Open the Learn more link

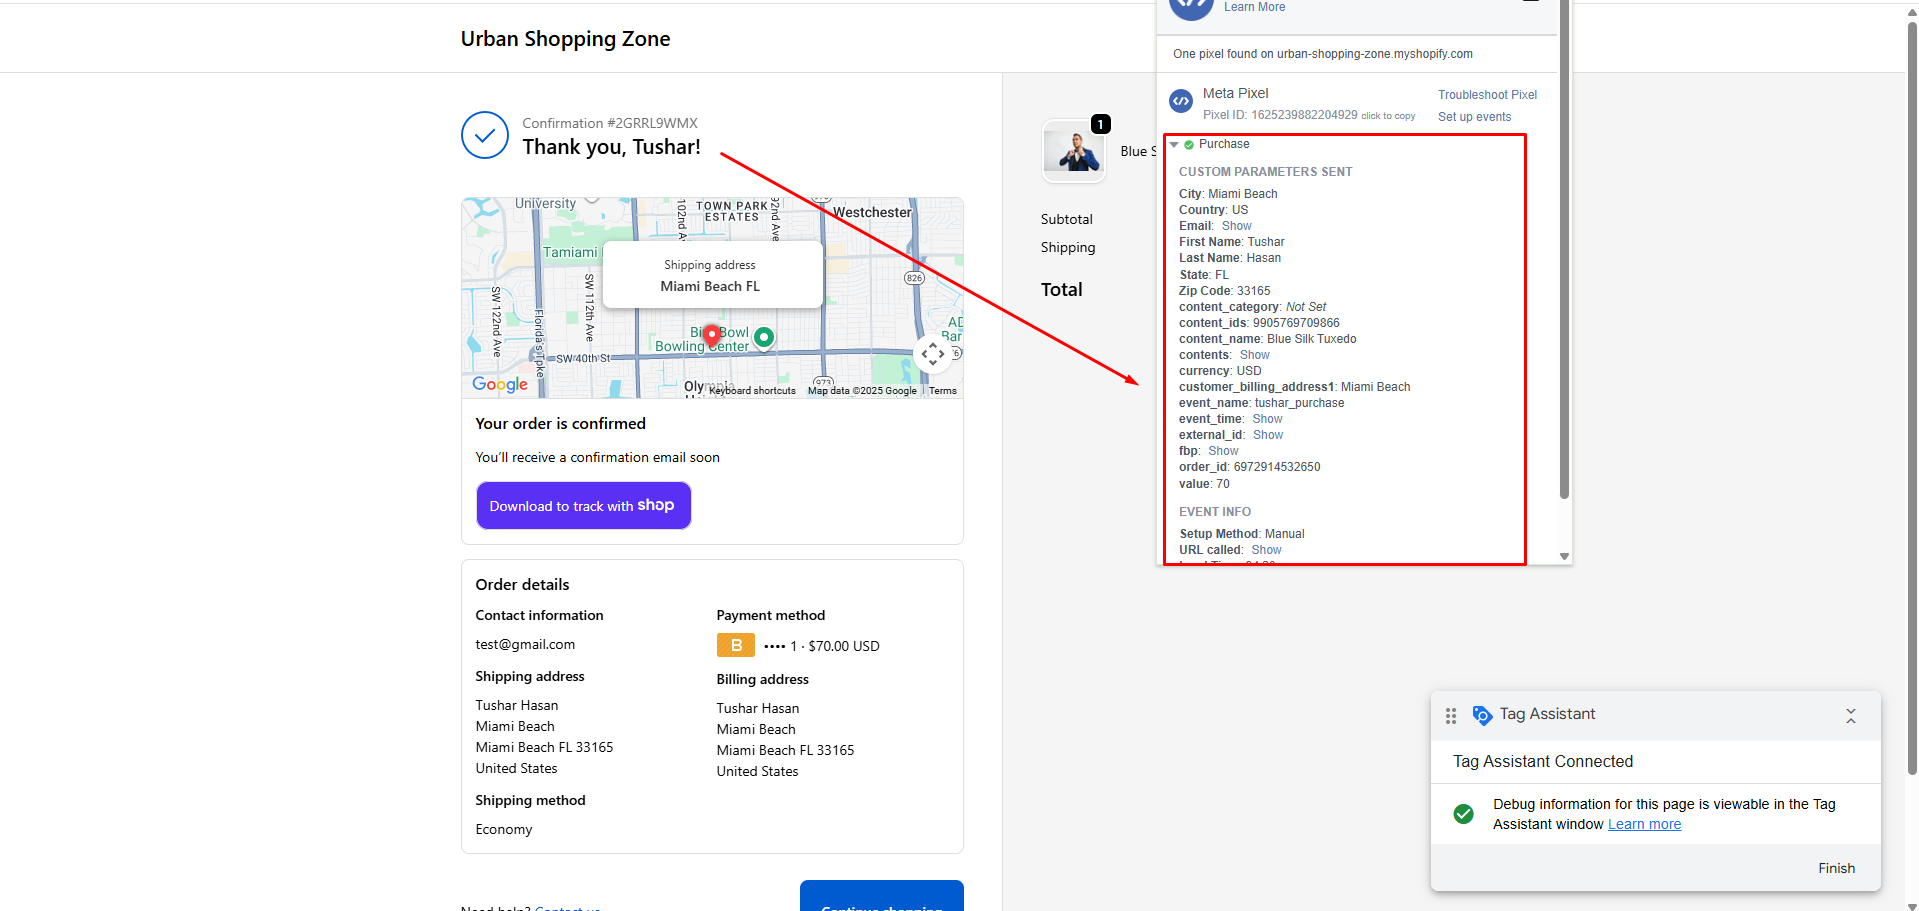(1643, 823)
